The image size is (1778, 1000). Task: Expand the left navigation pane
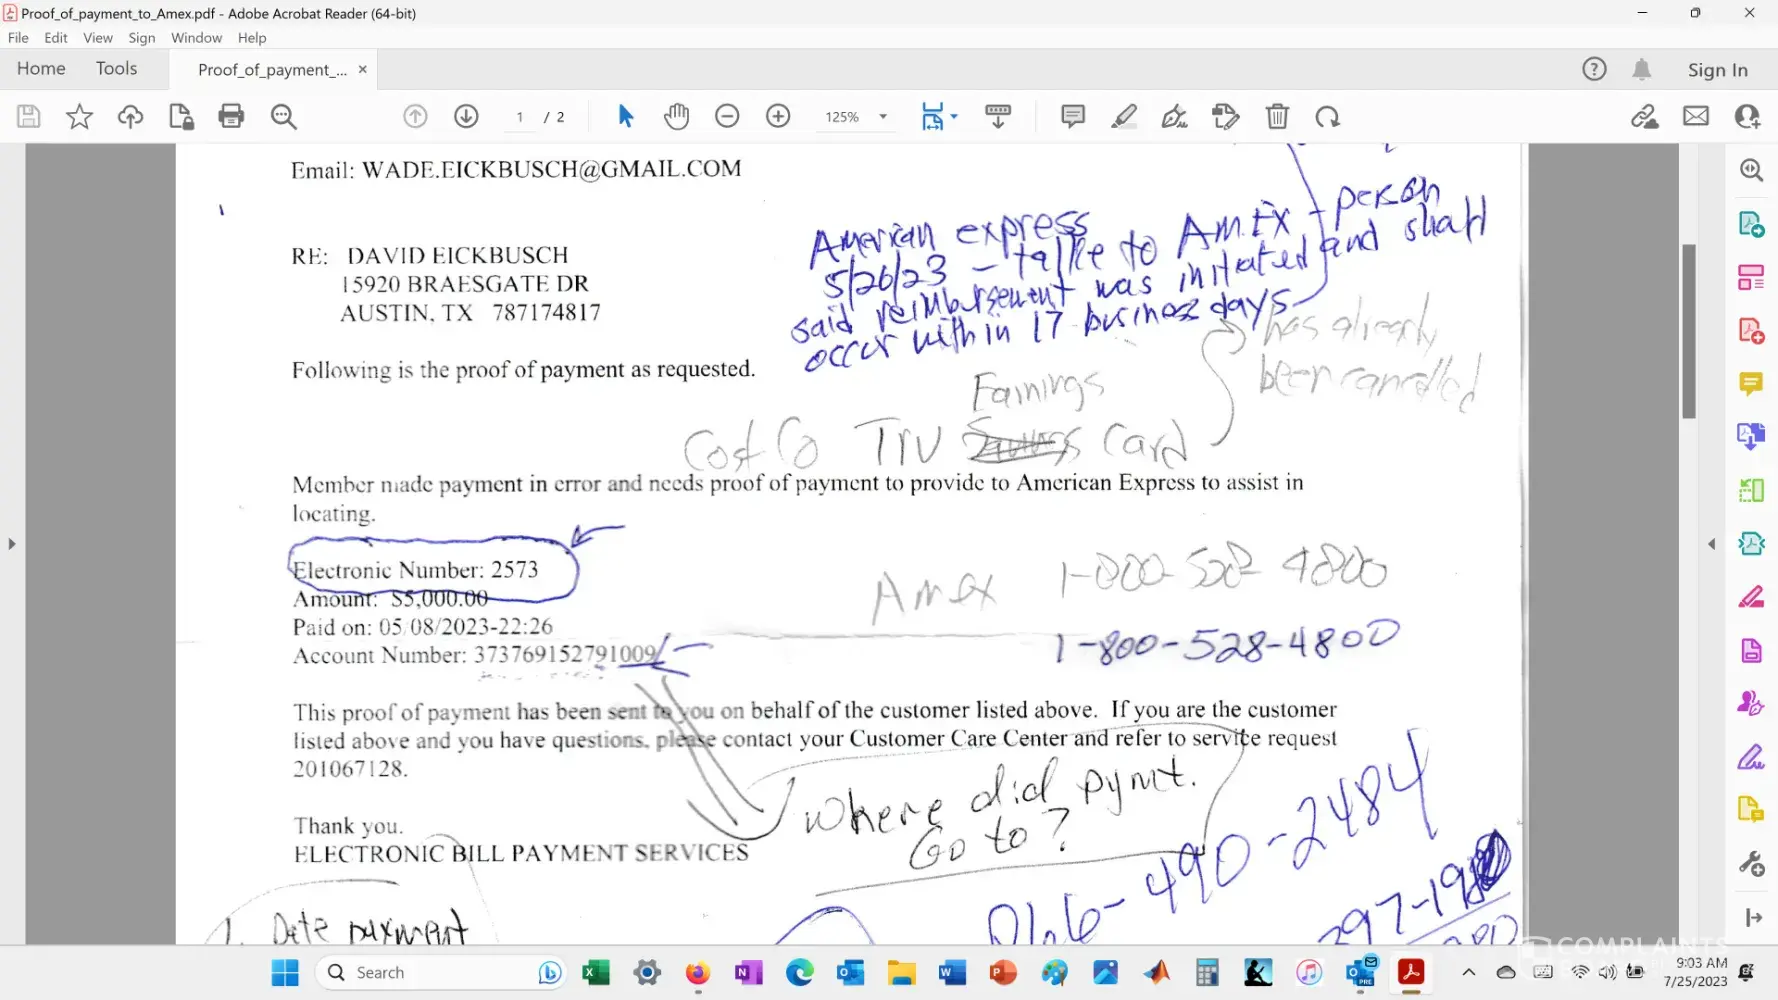coord(12,544)
